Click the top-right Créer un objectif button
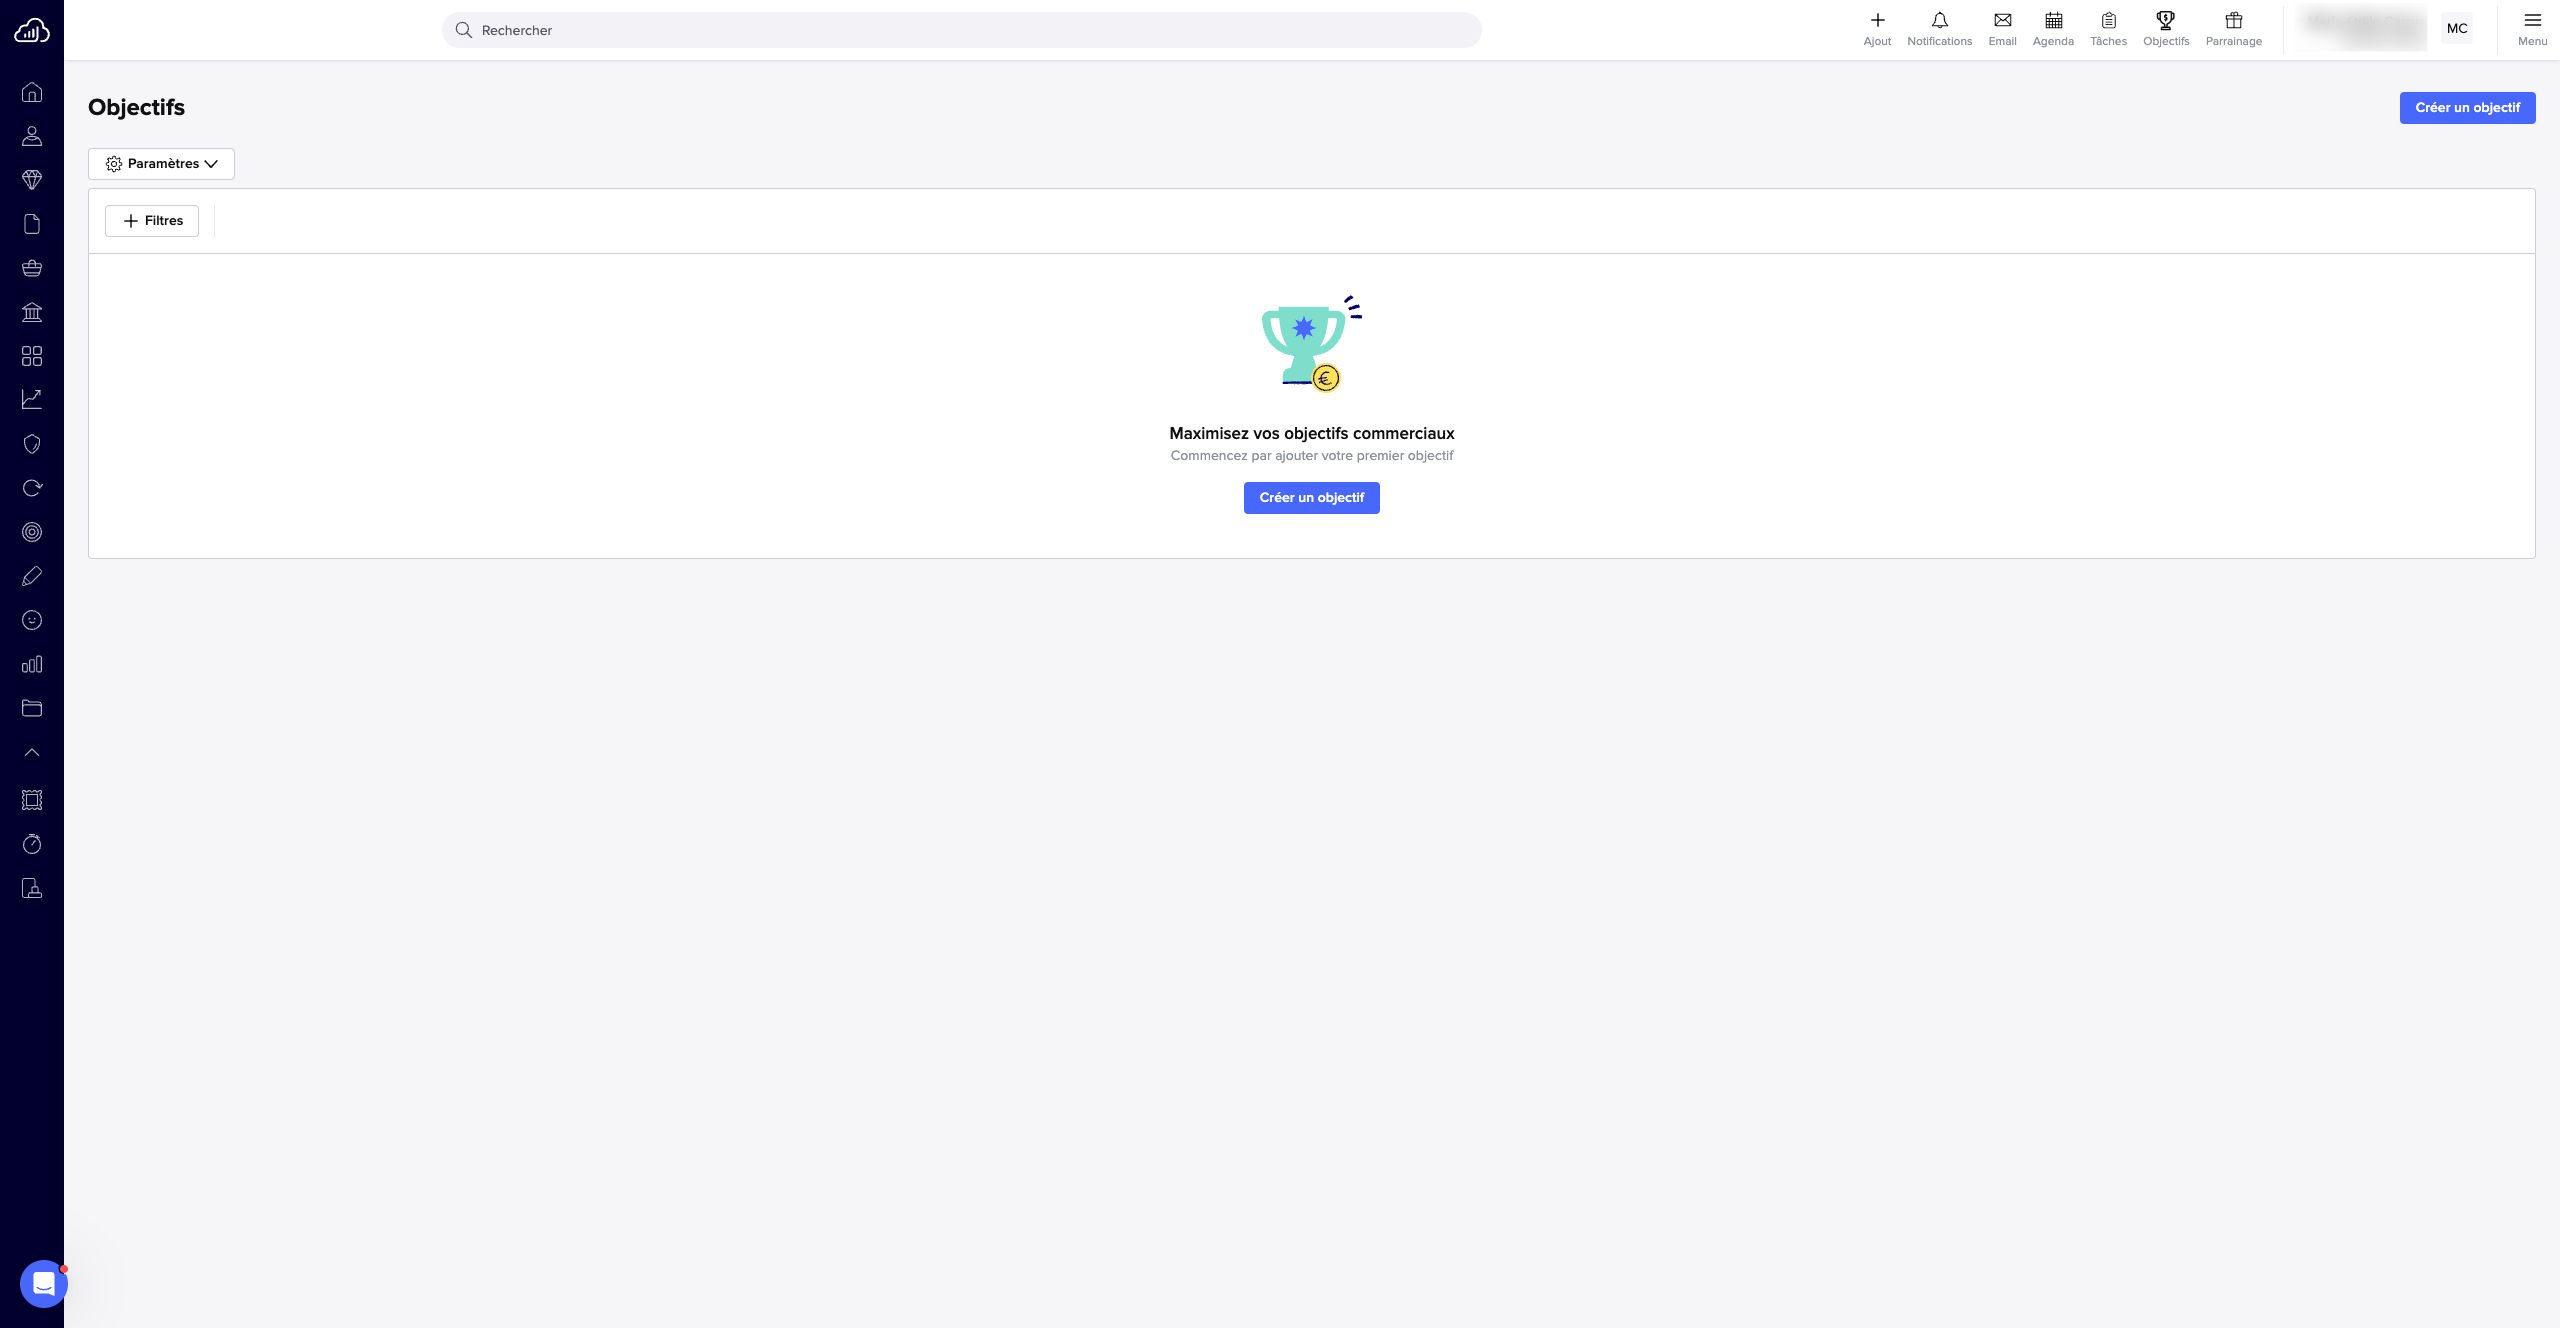The image size is (2560, 1328). [x=2467, y=108]
